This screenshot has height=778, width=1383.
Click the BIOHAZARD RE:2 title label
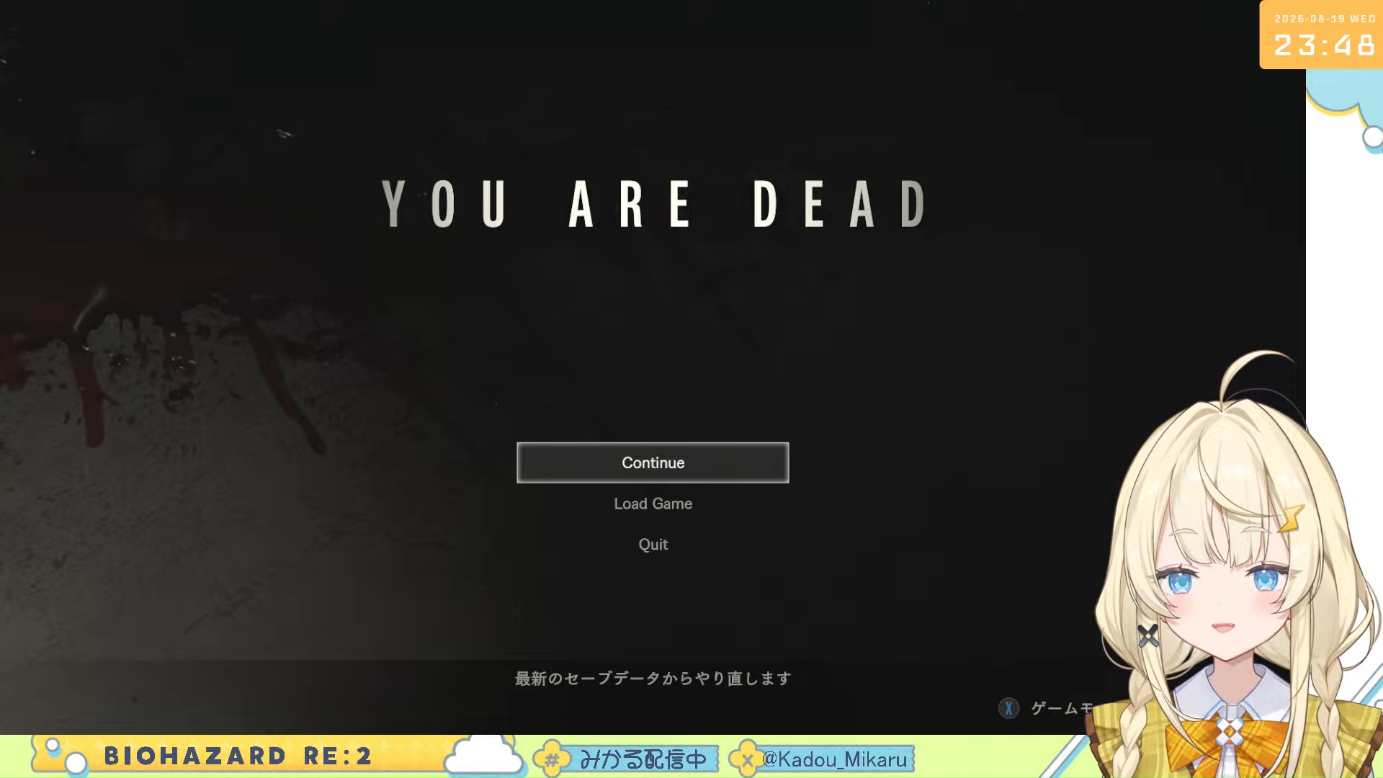tap(238, 756)
